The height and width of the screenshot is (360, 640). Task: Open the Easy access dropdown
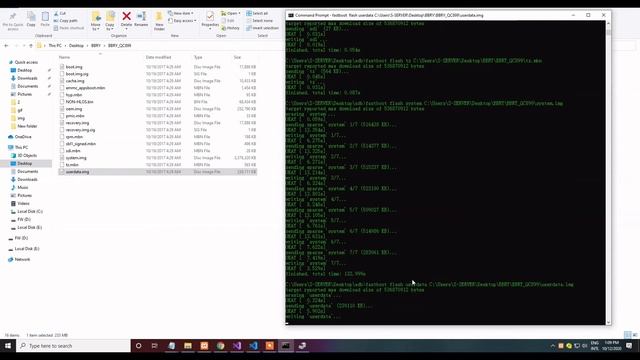coord(182,21)
